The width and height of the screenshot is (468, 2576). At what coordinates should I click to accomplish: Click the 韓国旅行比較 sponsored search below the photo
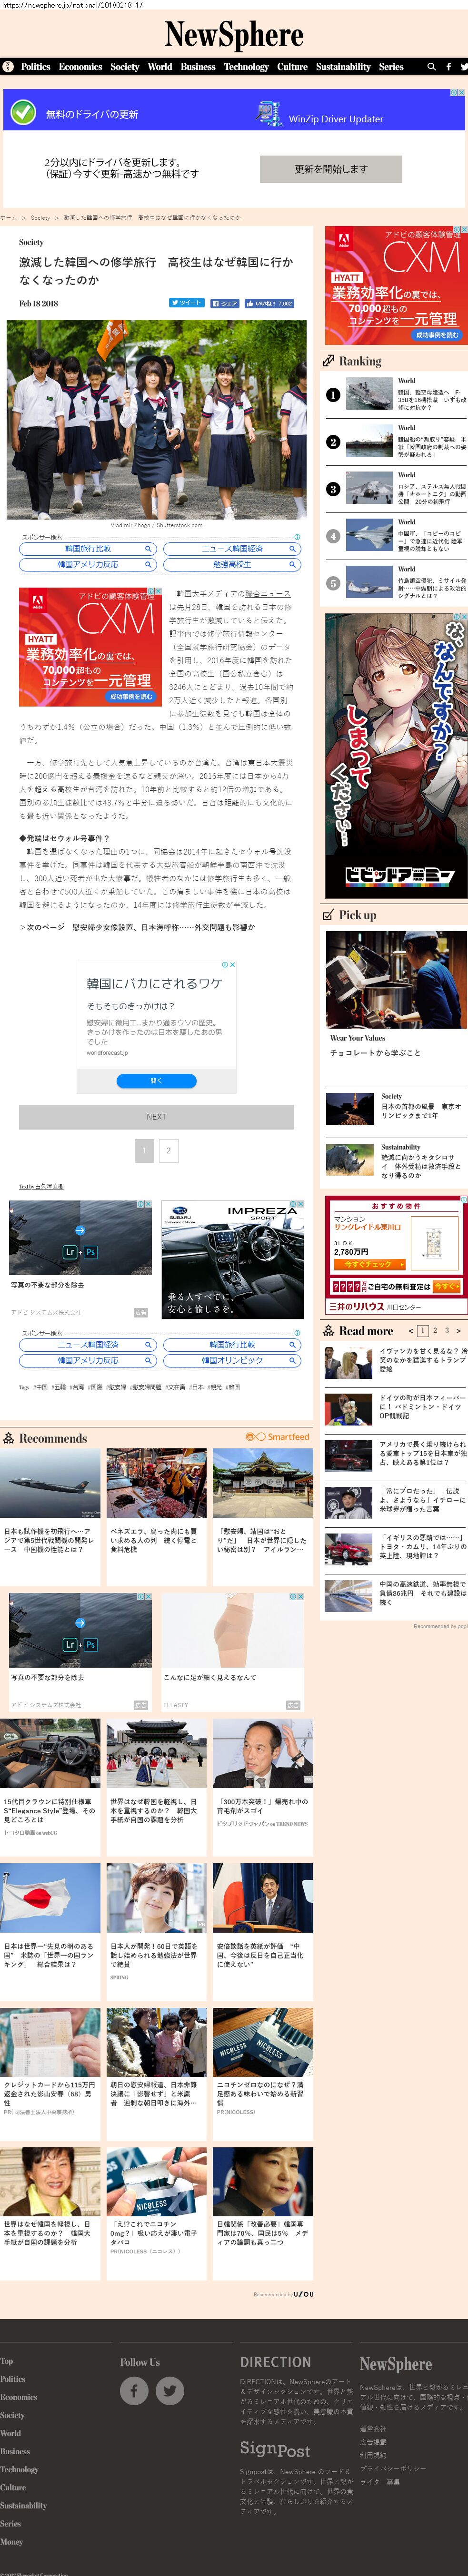[x=88, y=549]
